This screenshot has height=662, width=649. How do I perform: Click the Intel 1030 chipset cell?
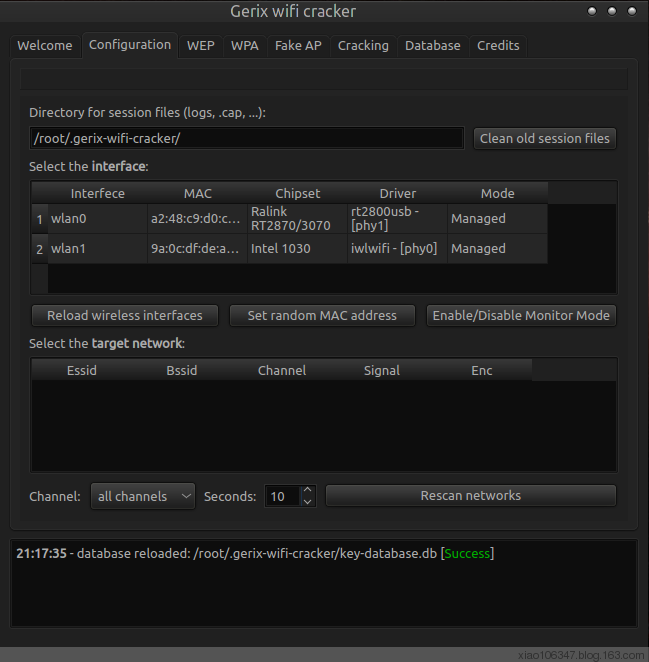click(298, 249)
